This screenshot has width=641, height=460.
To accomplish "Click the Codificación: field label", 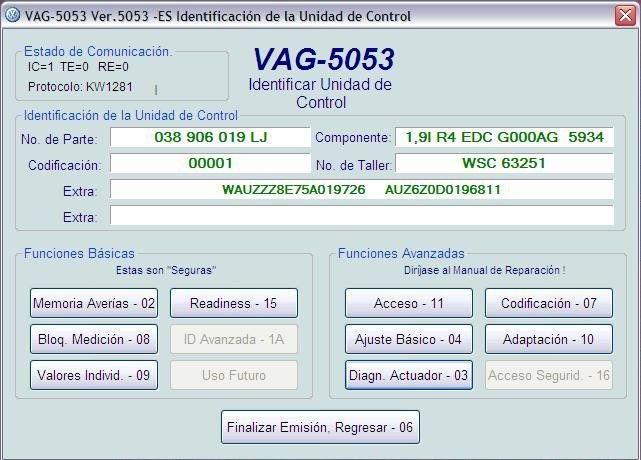I will [x=65, y=165].
